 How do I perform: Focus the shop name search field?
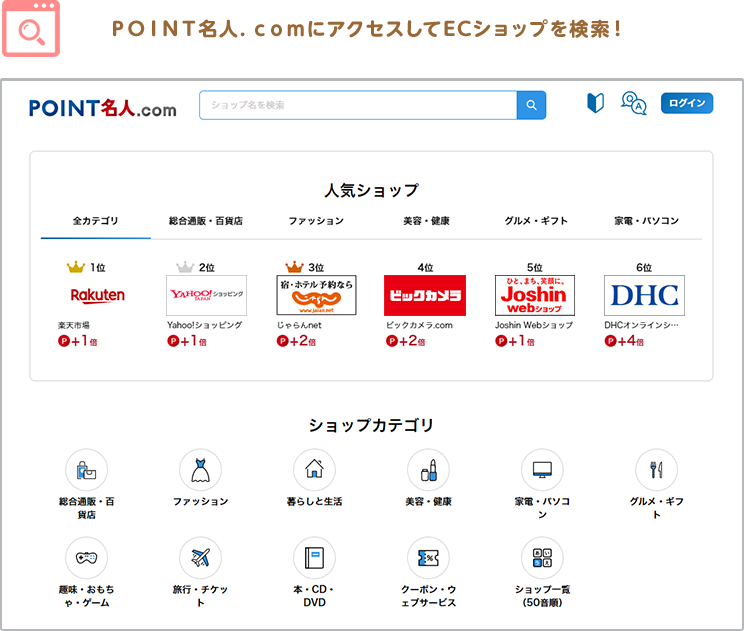[358, 105]
